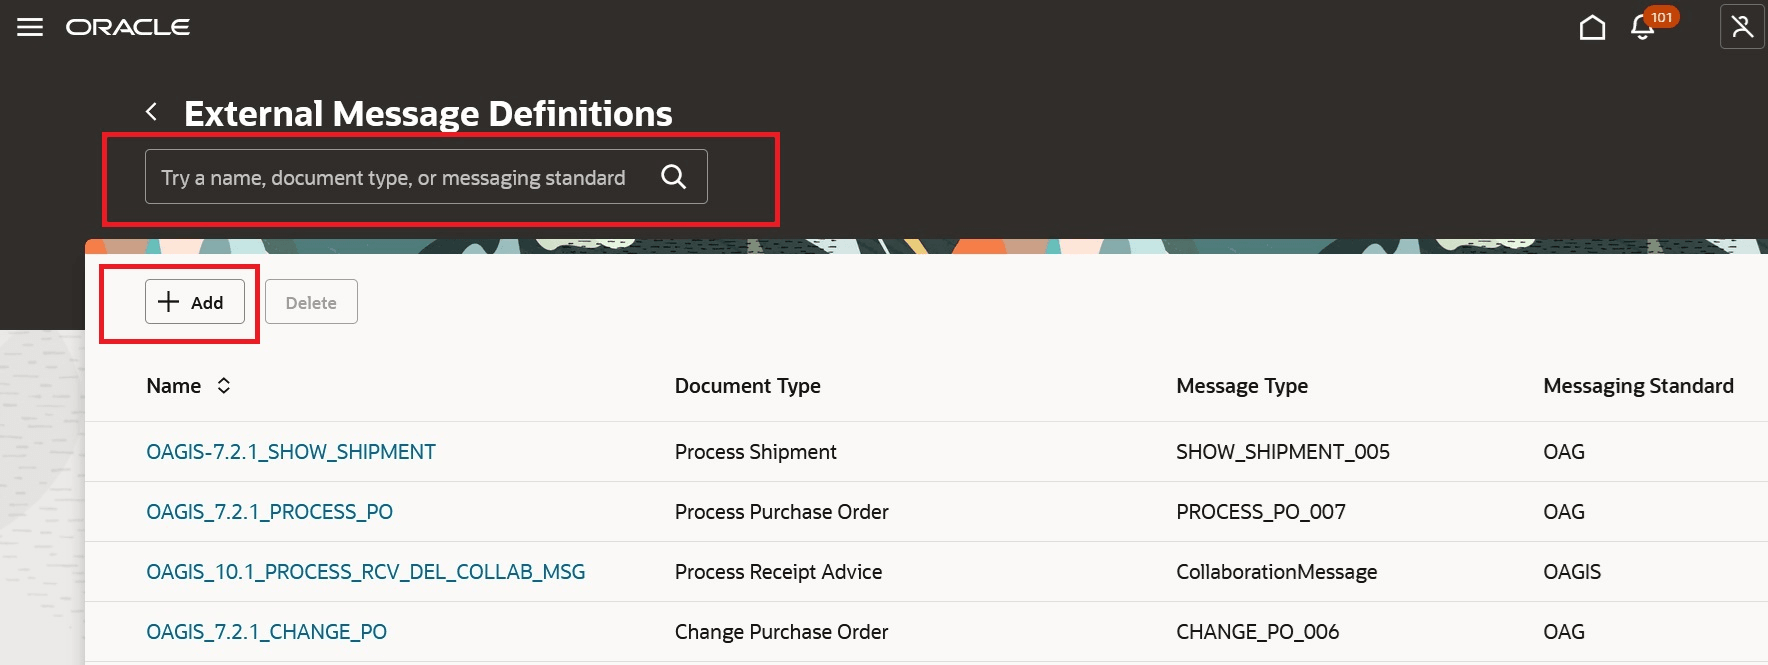Open OAGIS_10.1_PROCESS_RCV_DEL_COLLAB_MSG definition
1768x665 pixels.
tap(365, 572)
